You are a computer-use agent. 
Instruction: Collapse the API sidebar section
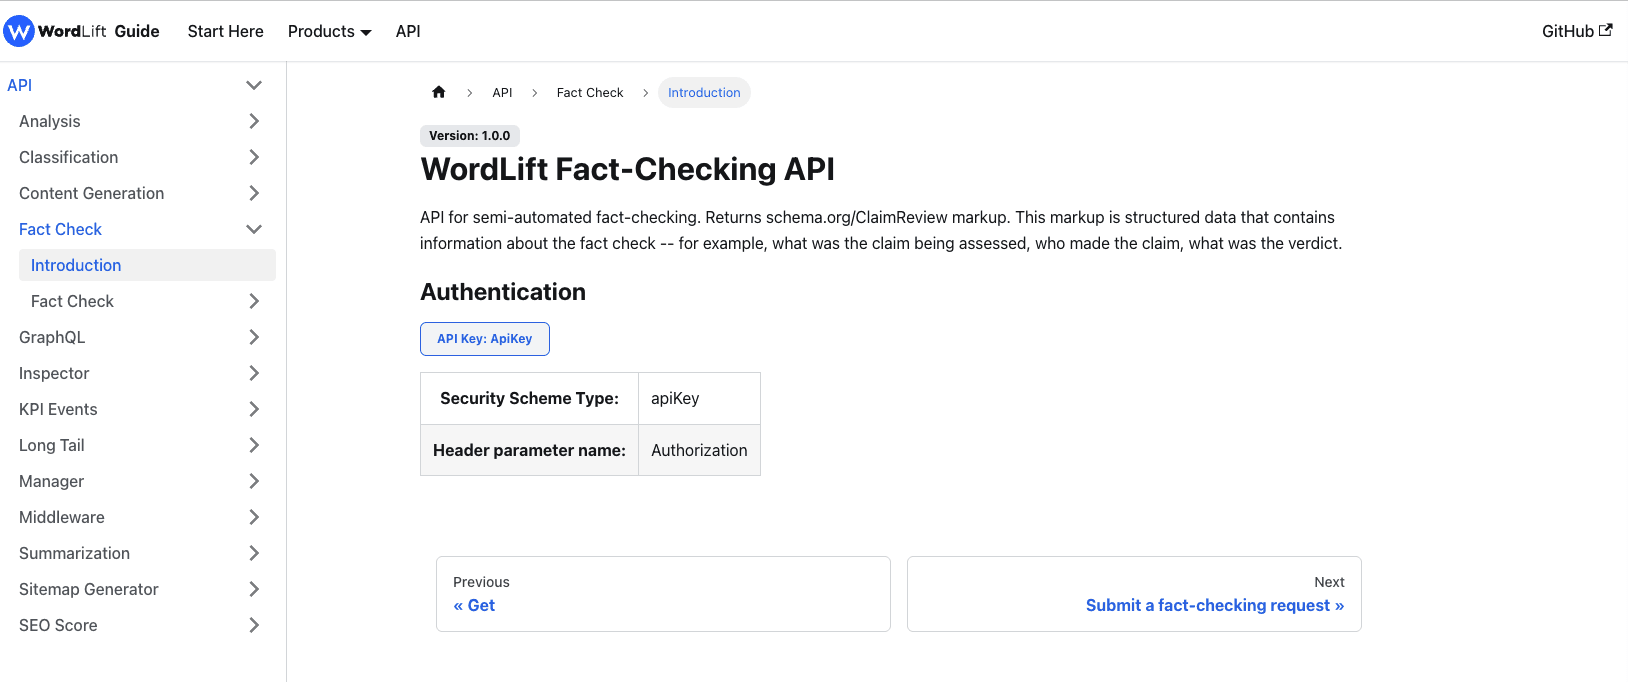tap(254, 85)
